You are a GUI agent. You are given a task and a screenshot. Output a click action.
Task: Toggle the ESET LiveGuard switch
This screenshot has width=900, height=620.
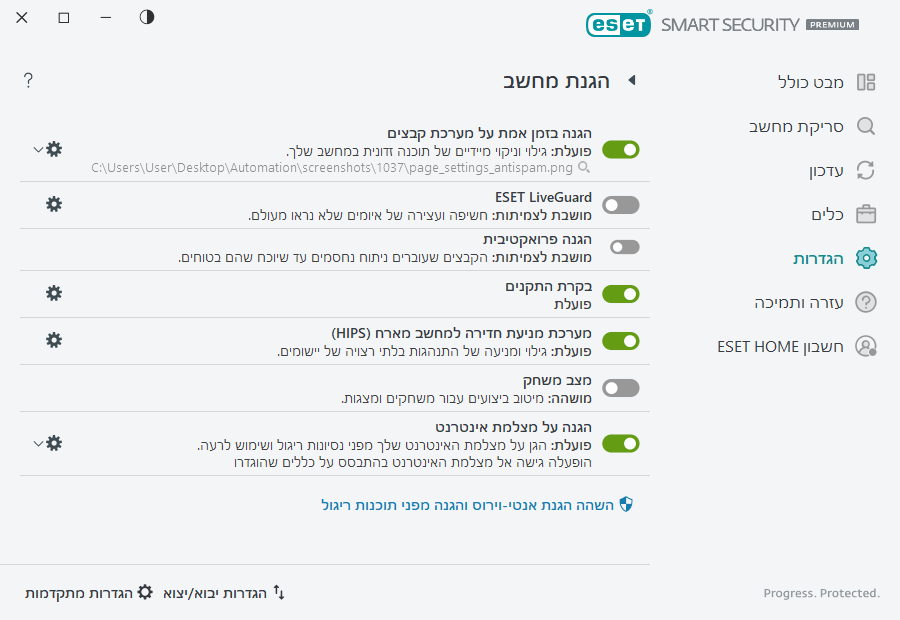[x=620, y=205]
